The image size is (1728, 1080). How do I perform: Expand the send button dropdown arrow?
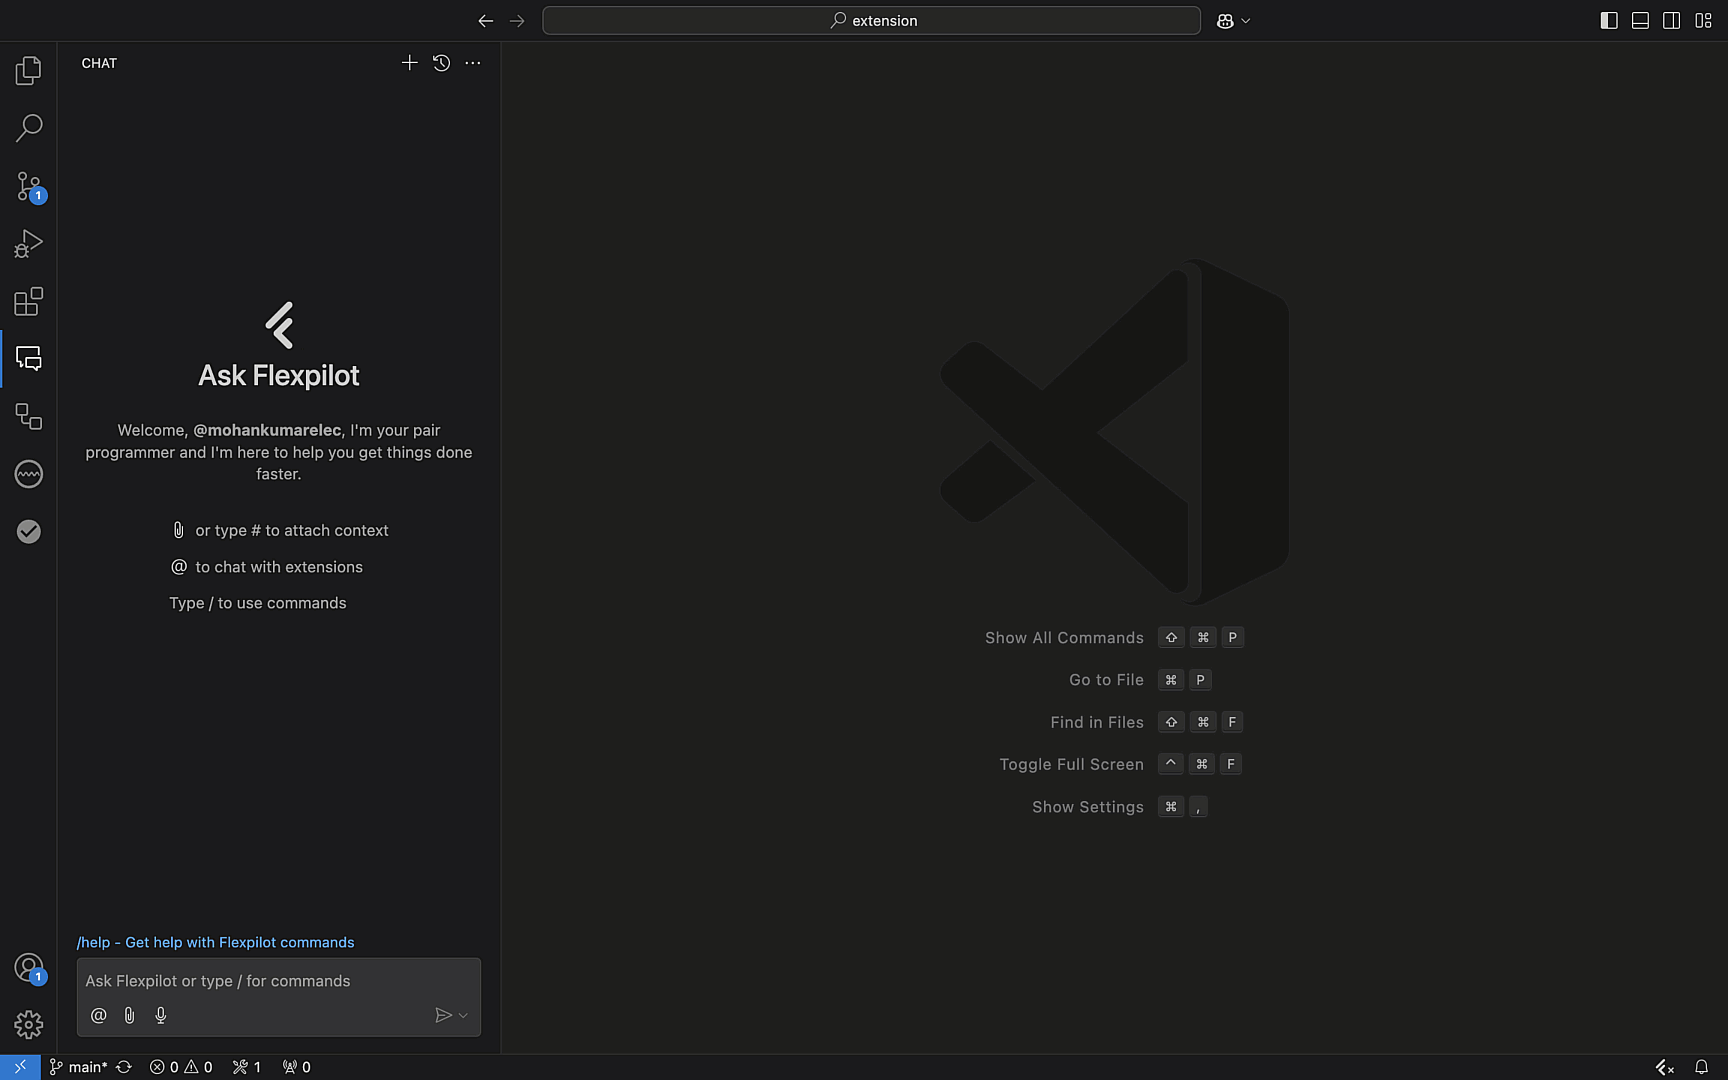463,1016
